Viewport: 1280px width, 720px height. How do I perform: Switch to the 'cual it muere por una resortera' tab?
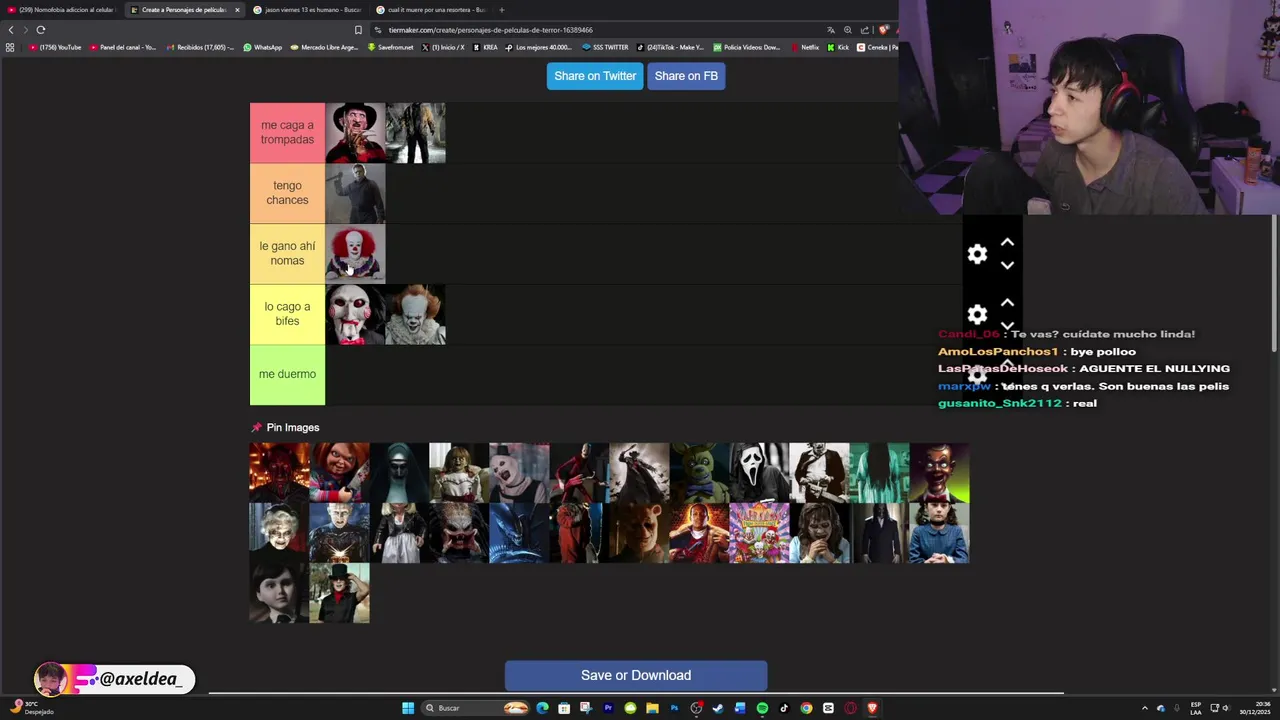(x=431, y=10)
